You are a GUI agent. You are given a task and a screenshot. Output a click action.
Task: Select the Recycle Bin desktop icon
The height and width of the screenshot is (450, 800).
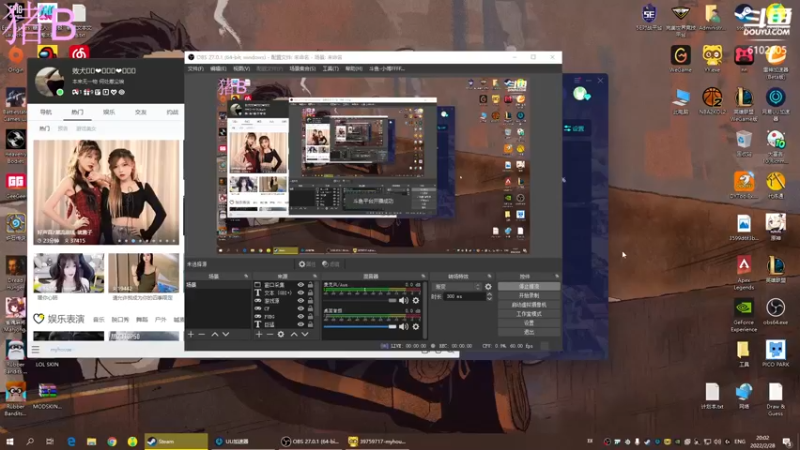pos(743,143)
